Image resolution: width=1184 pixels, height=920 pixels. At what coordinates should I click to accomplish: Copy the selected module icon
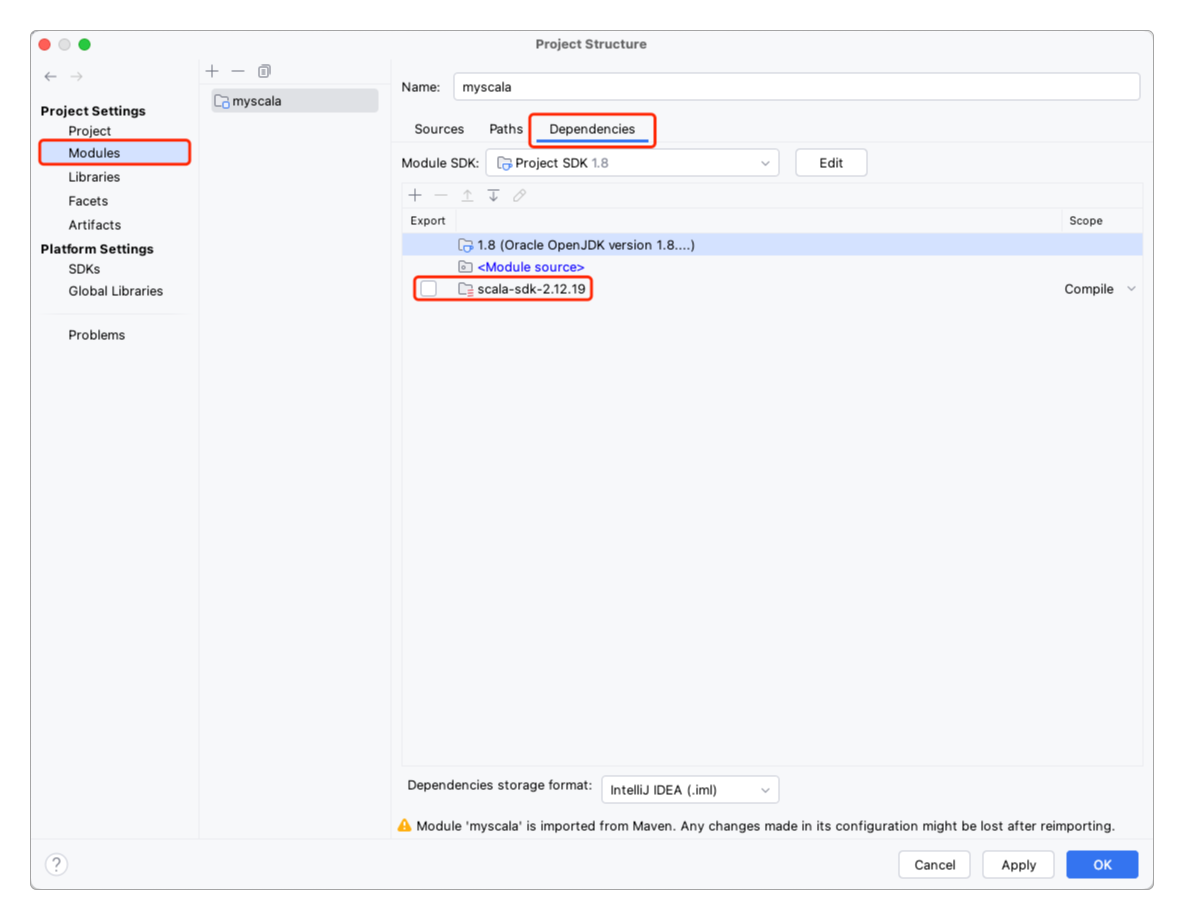tap(264, 71)
